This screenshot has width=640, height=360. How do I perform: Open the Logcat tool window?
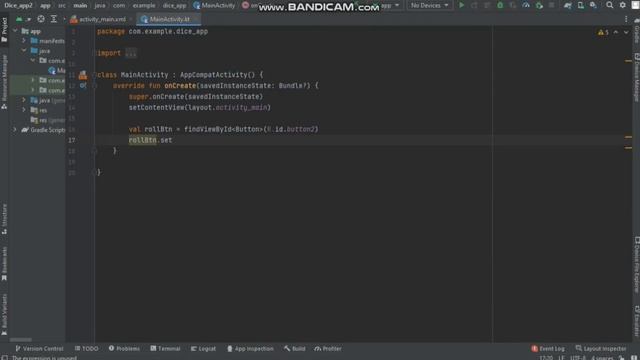click(203, 349)
